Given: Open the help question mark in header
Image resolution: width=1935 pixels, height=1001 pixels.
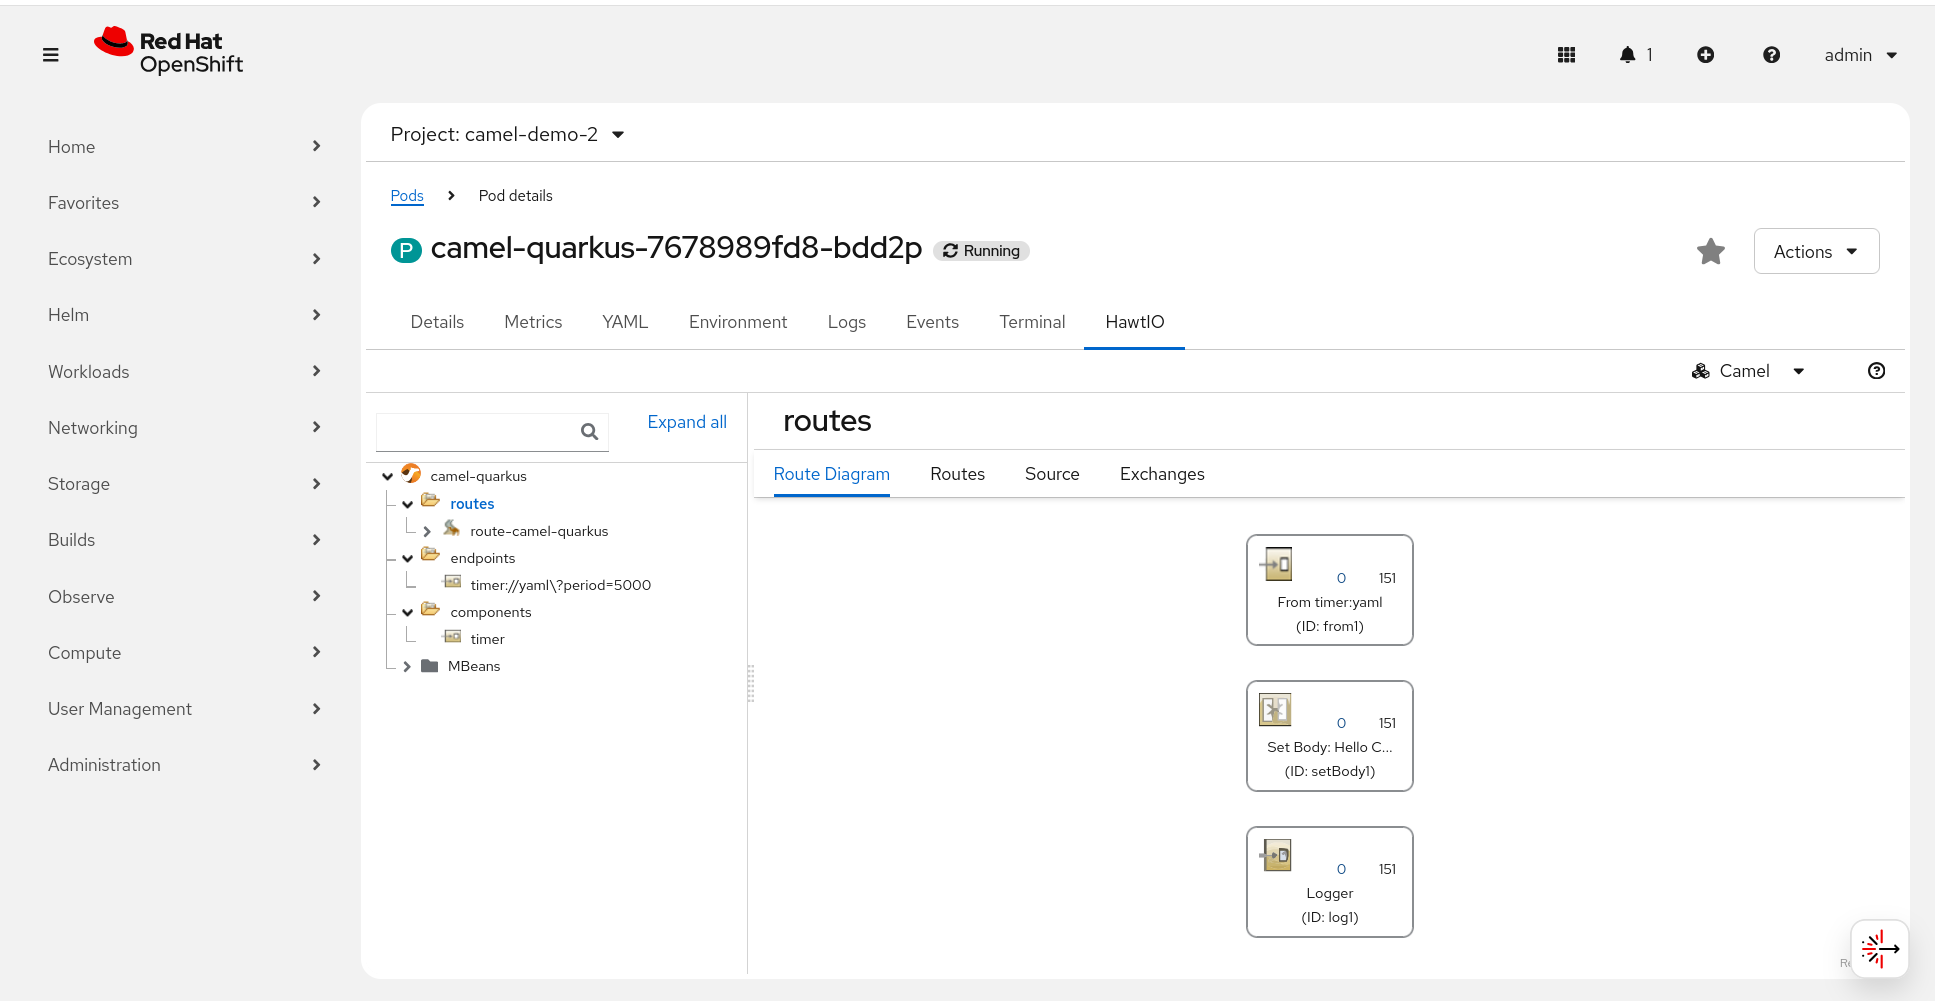Looking at the screenshot, I should coord(1771,55).
